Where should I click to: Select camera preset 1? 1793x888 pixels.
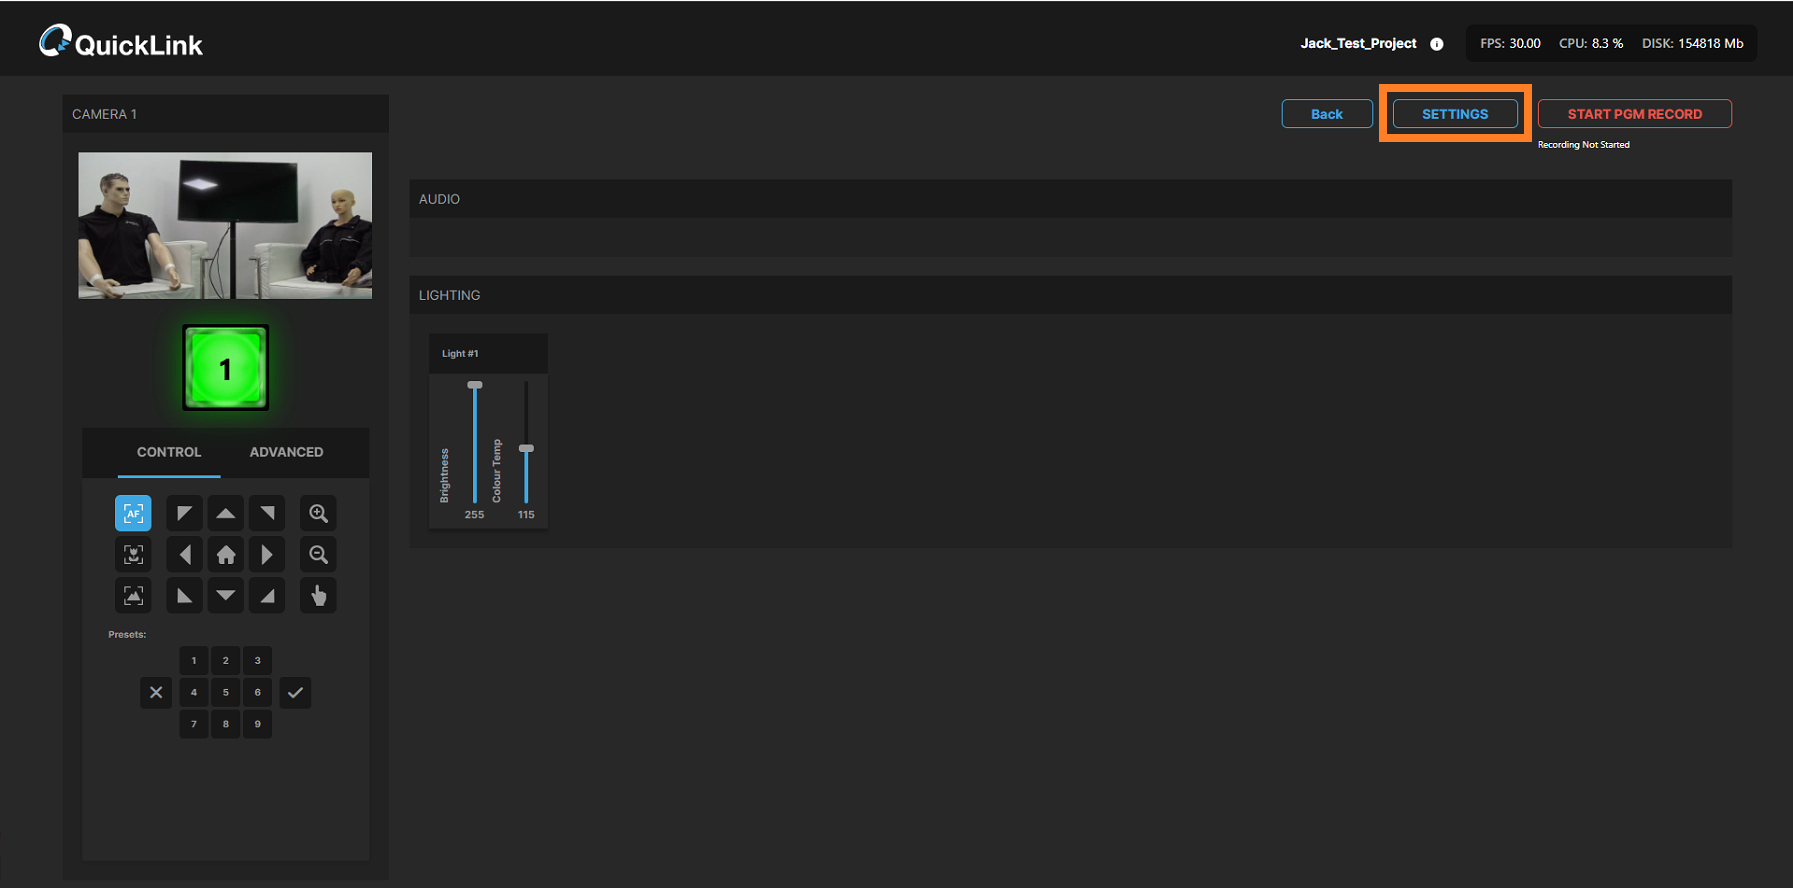(194, 660)
